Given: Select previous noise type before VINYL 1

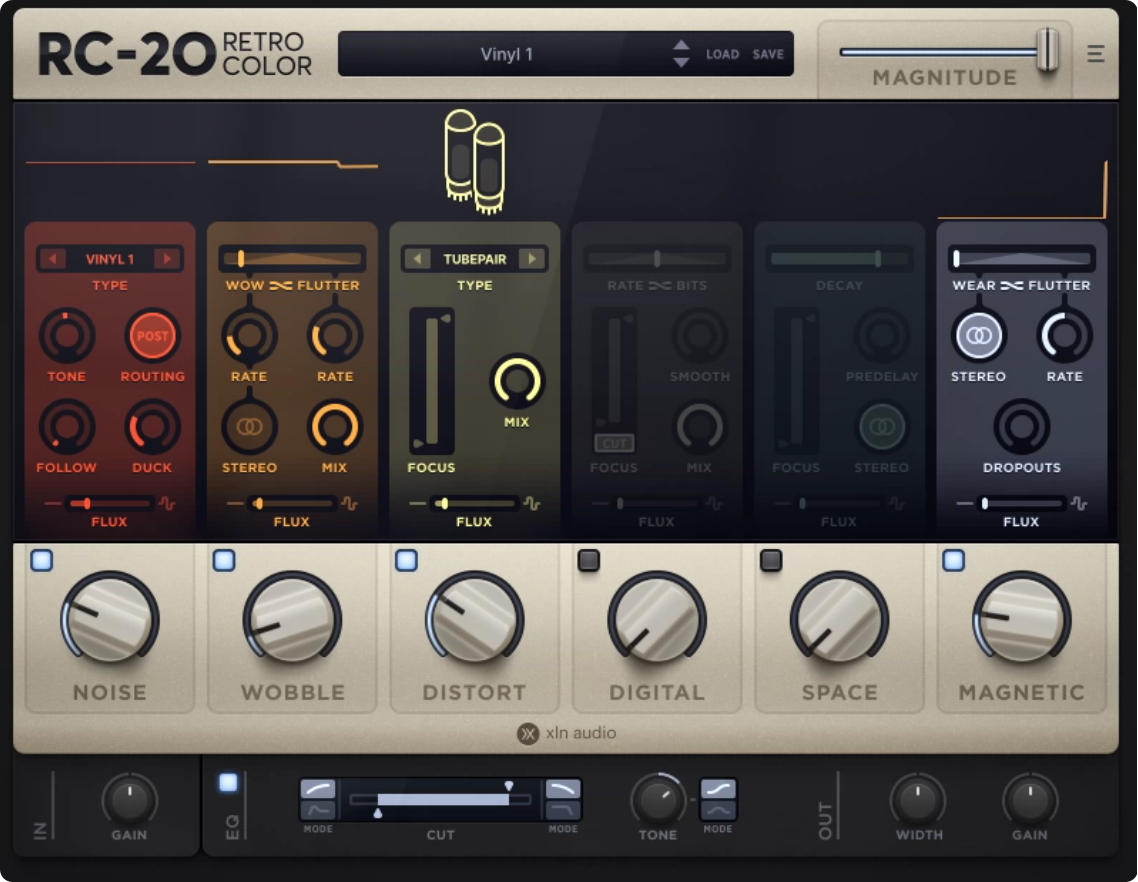Looking at the screenshot, I should point(52,258).
